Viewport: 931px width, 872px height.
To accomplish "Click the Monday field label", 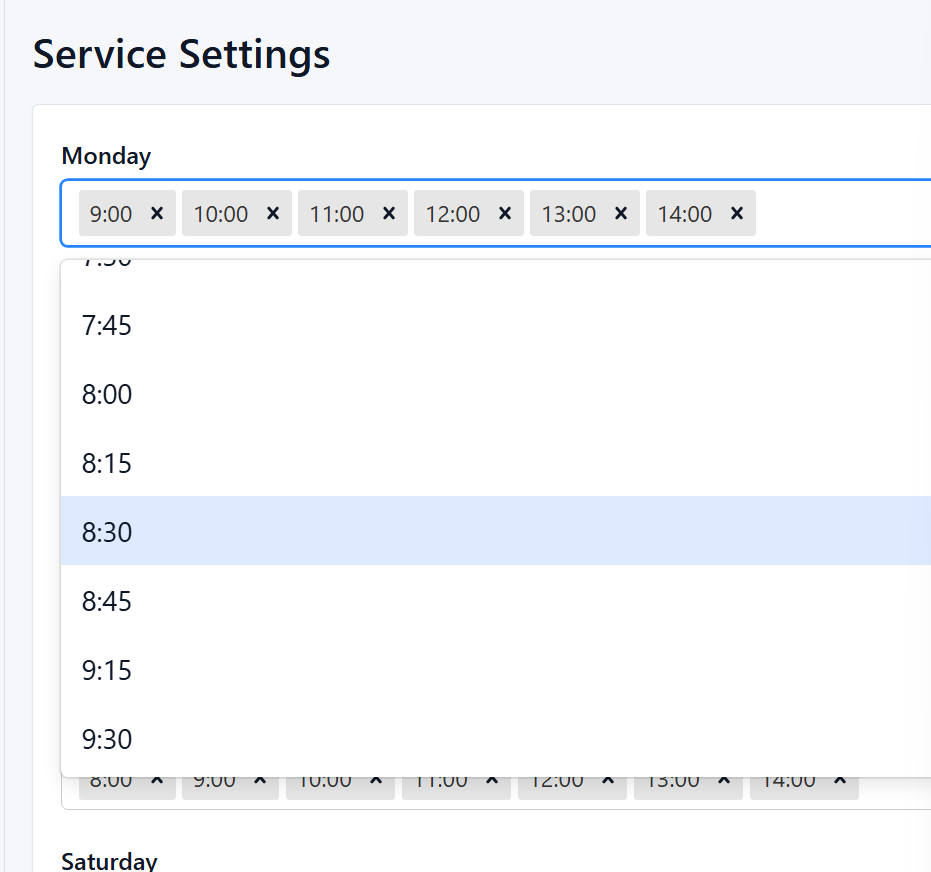I will [x=106, y=156].
